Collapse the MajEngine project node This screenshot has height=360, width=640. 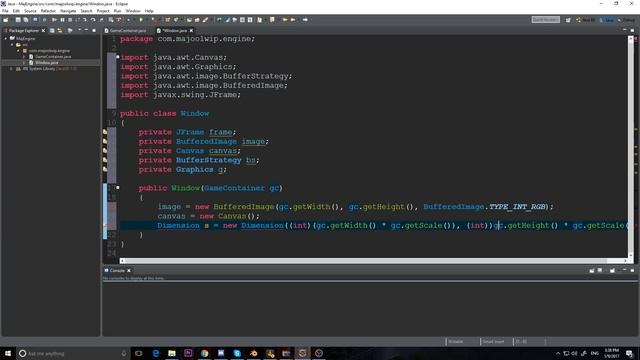click(6, 38)
